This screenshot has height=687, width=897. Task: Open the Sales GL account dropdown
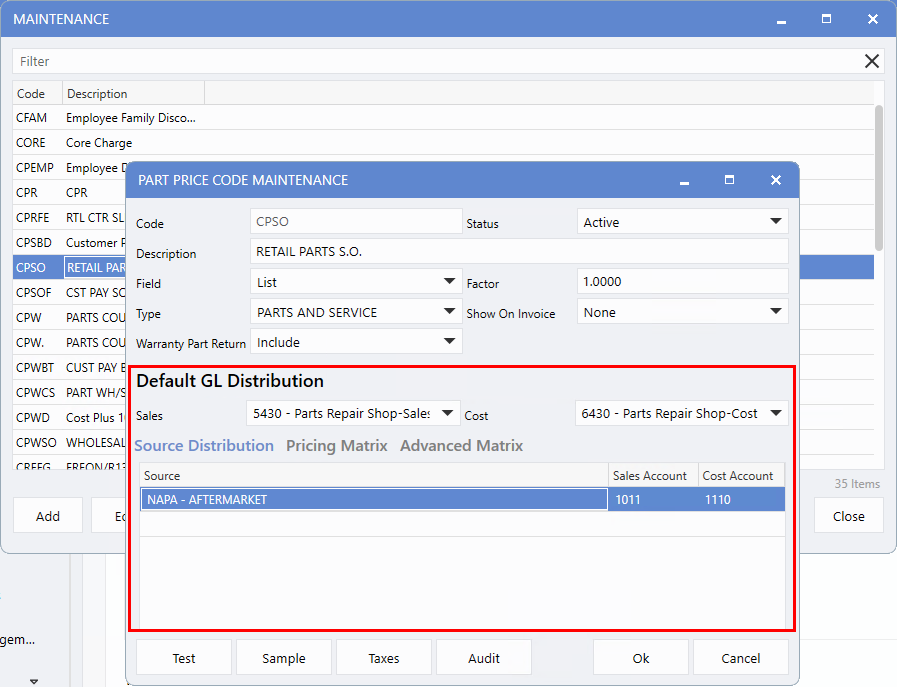pyautogui.click(x=353, y=413)
